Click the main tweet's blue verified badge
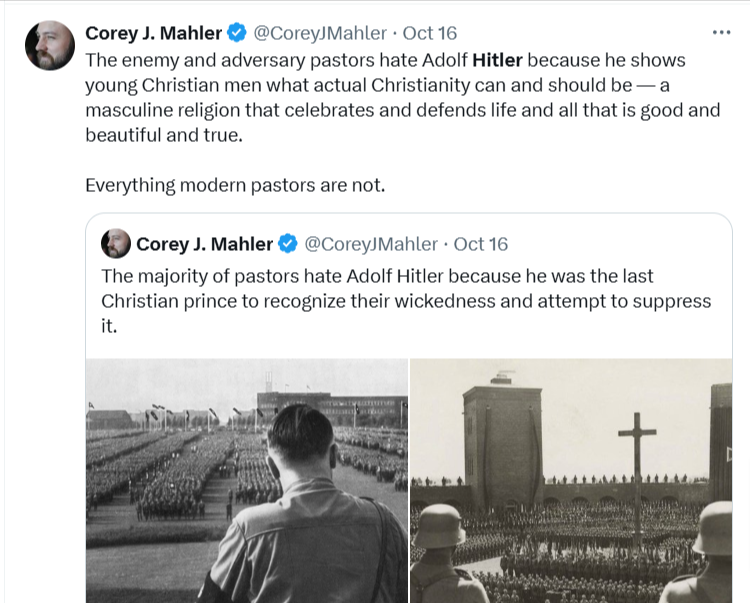This screenshot has width=750, height=603. coord(235,33)
